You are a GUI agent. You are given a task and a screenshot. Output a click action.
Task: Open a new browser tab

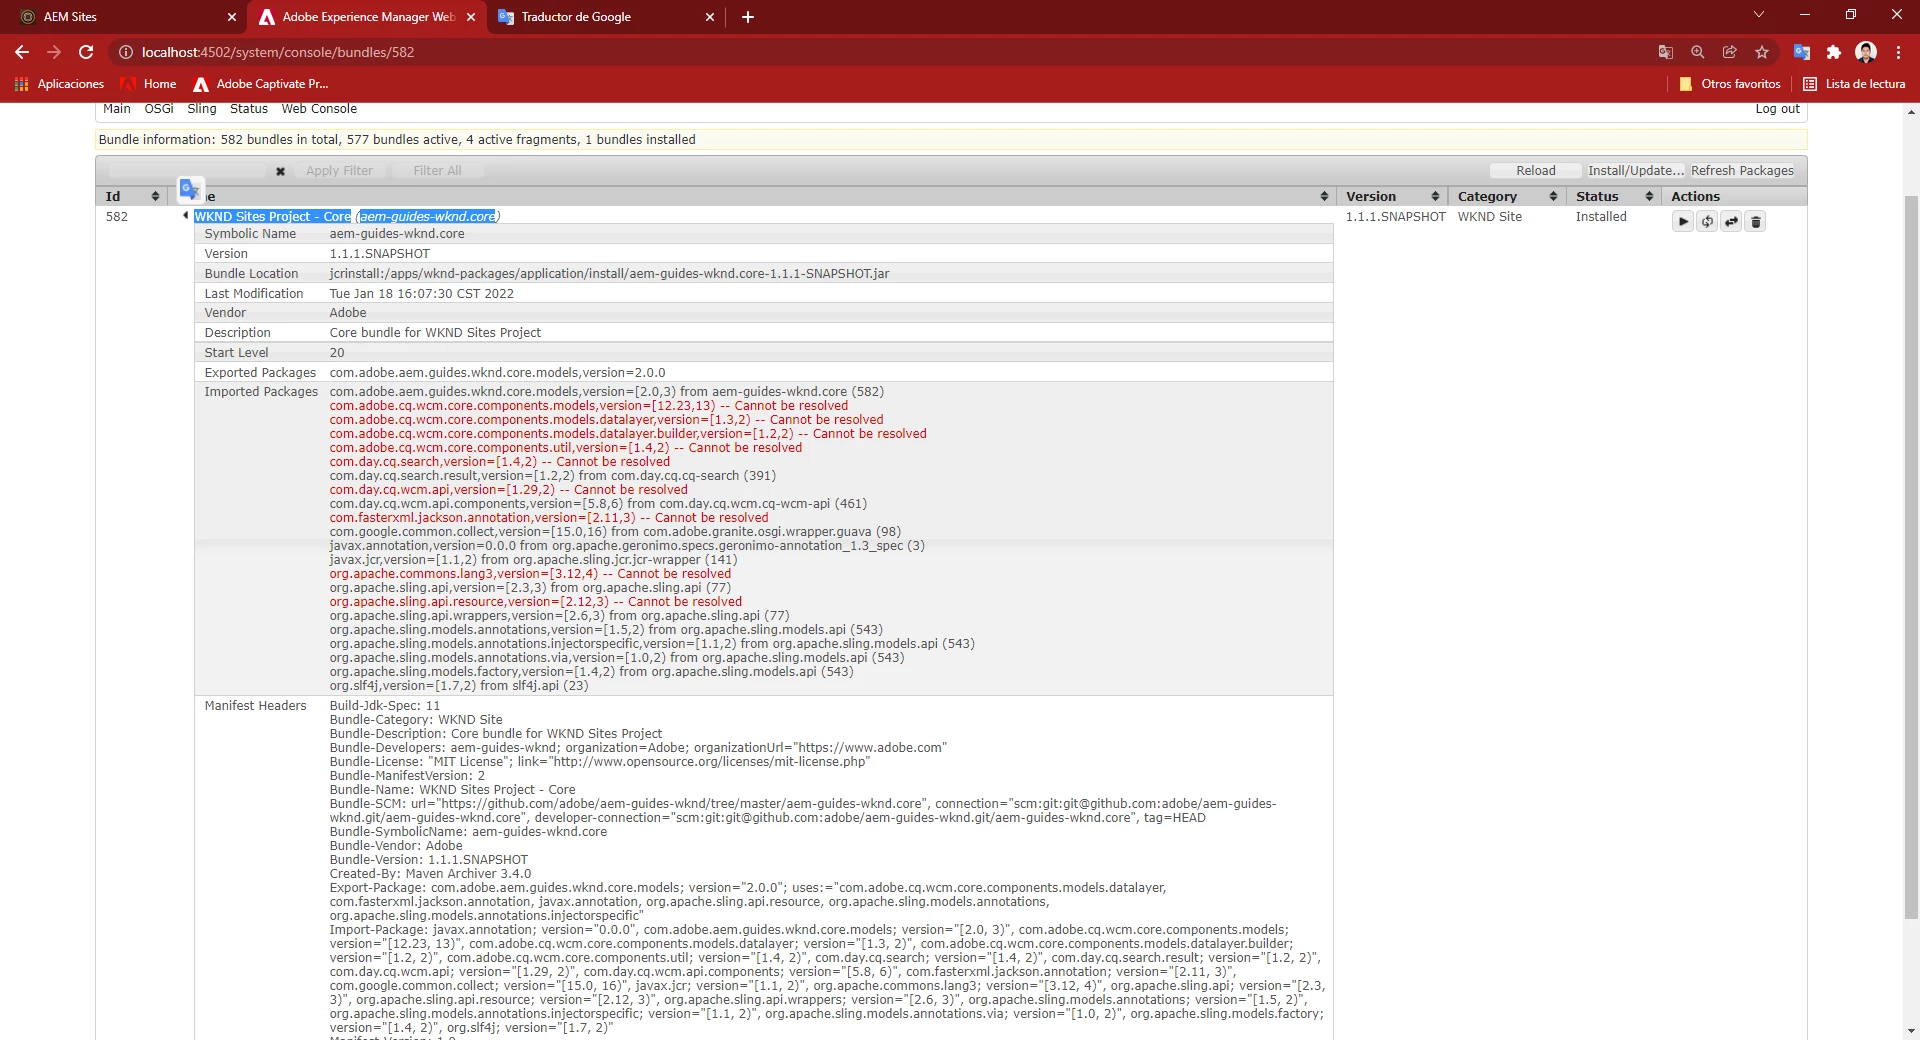(x=747, y=17)
